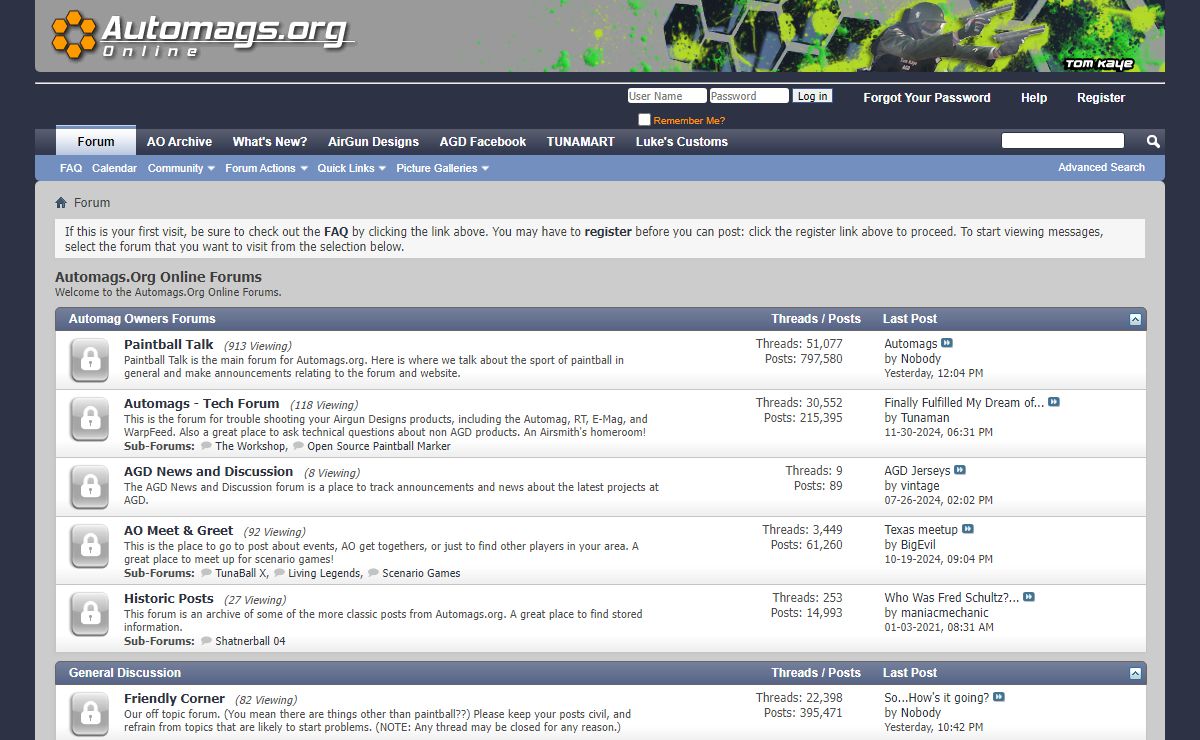Open the What's New? tab
Image resolution: width=1200 pixels, height=740 pixels.
click(x=270, y=141)
